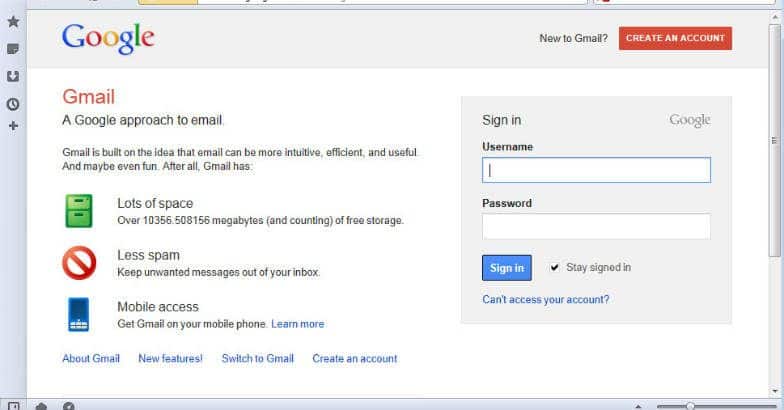
Task: Click the 'Sign in' heading in box
Action: point(502,120)
